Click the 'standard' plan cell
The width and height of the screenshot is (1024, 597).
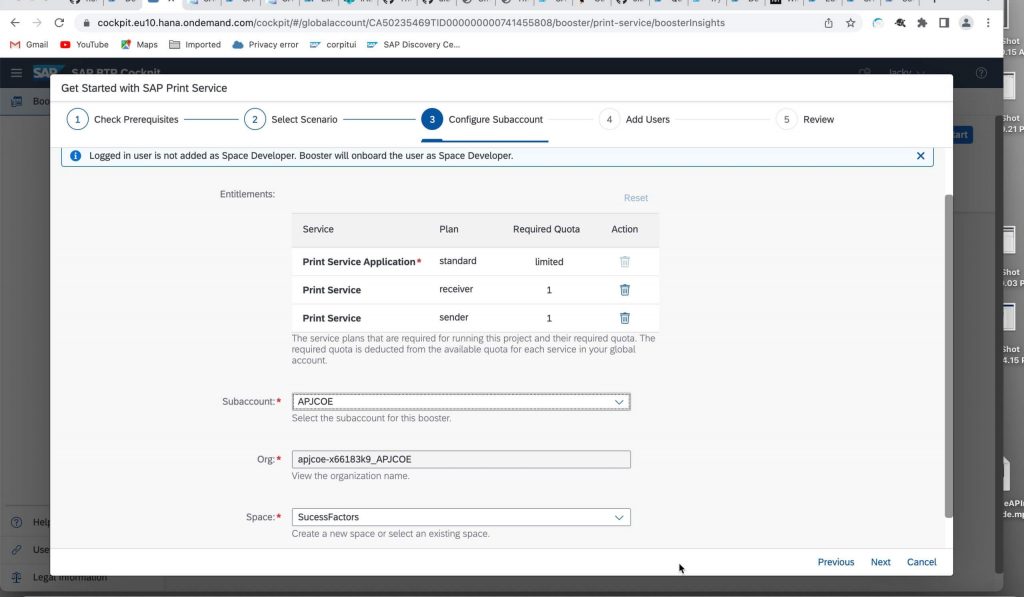tap(458, 261)
